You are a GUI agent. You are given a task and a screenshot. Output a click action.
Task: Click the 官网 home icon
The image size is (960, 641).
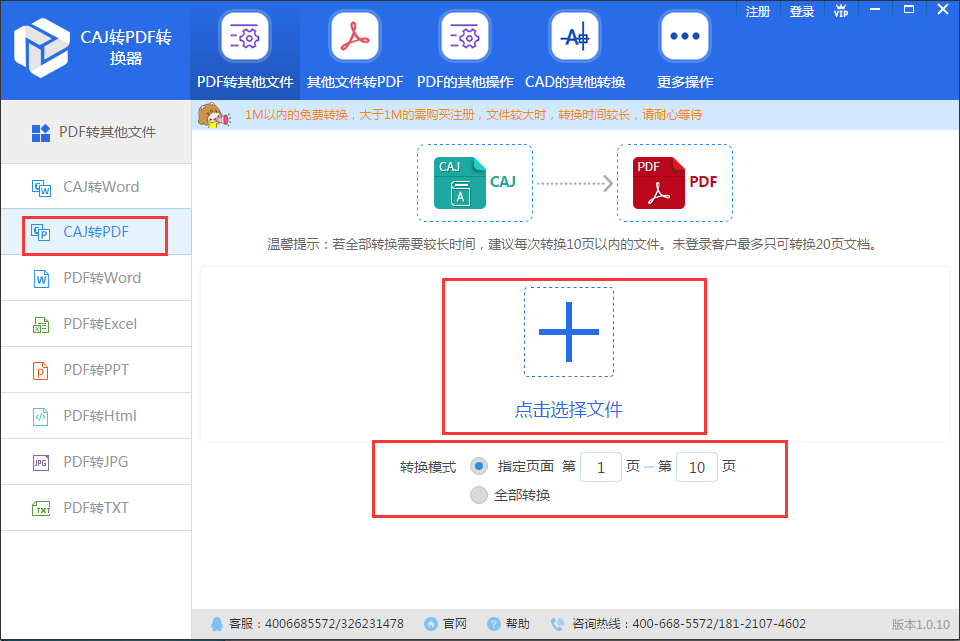pos(431,624)
